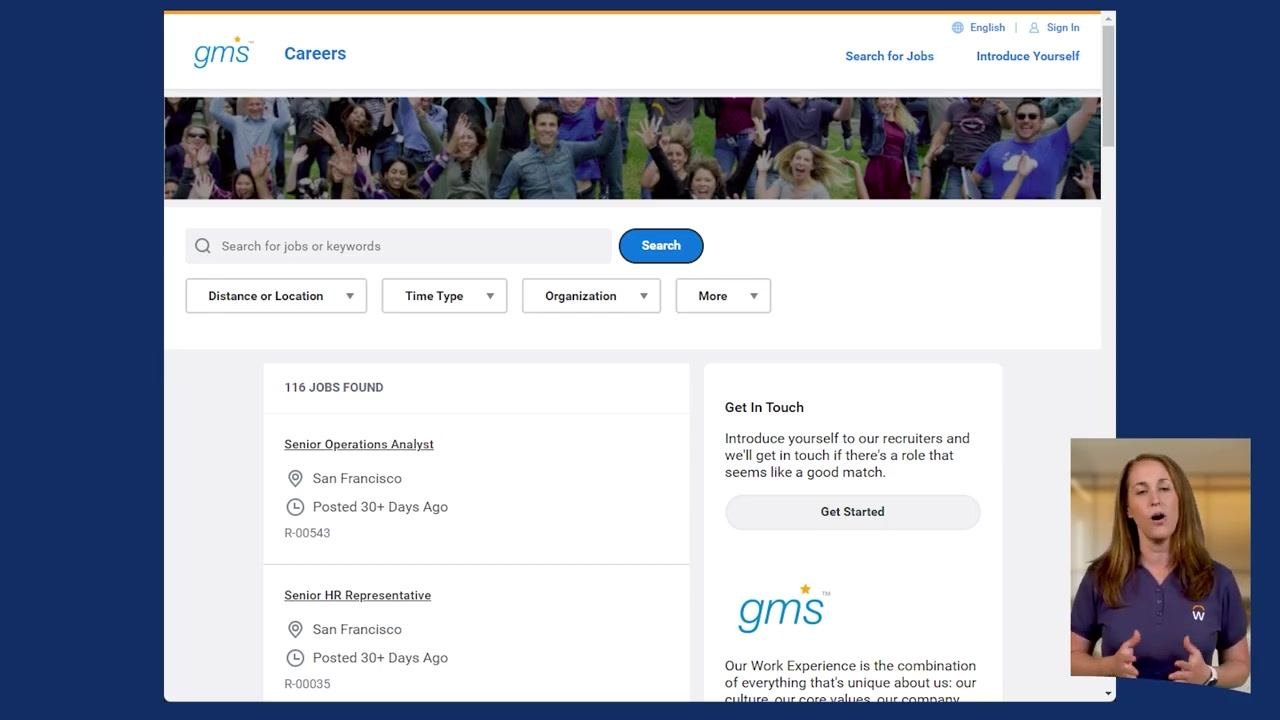Click the Get In Touch heading

(x=764, y=407)
